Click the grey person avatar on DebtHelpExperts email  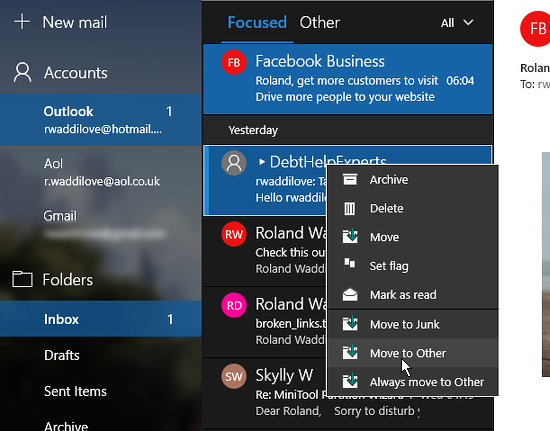pos(234,163)
